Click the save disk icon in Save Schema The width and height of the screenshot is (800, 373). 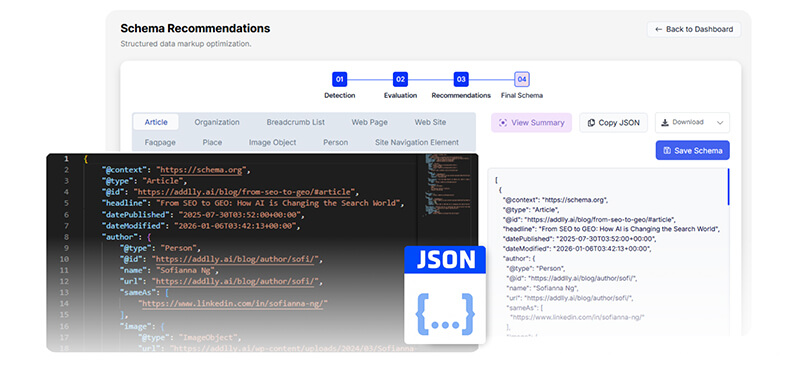coord(667,151)
